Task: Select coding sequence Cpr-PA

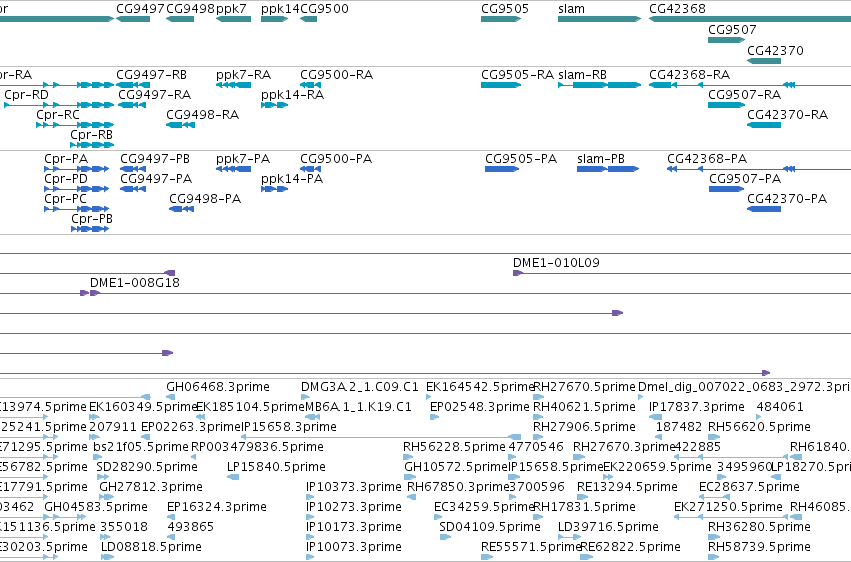Action: [66, 159]
